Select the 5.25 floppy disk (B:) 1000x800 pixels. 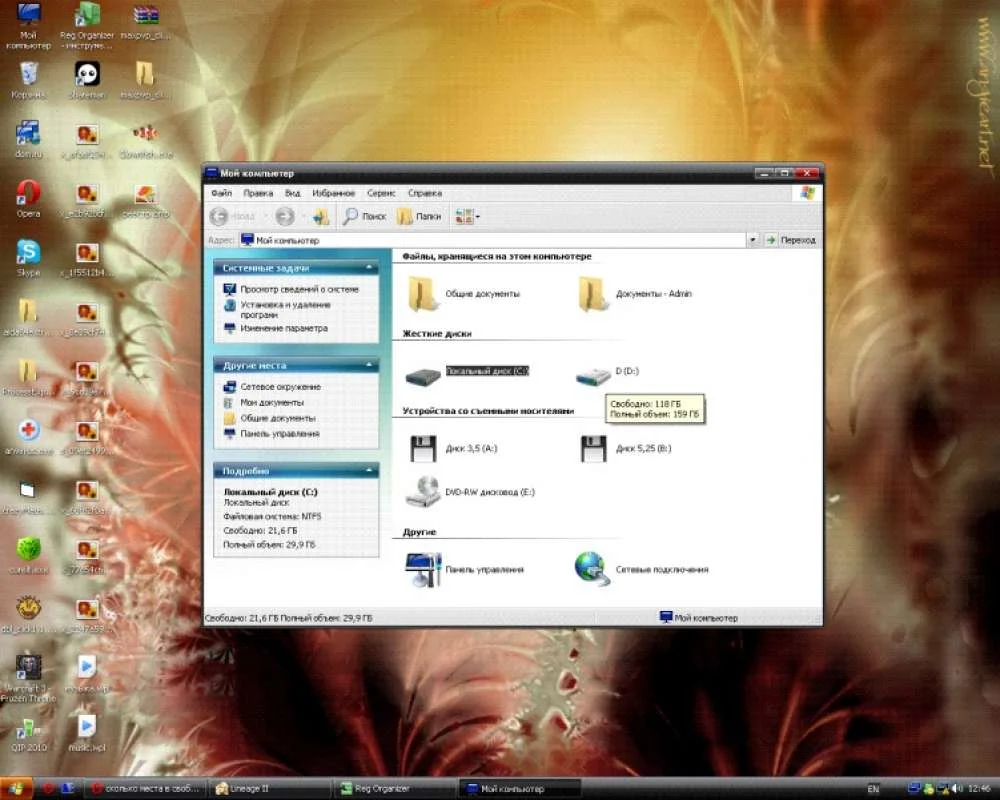pyautogui.click(x=594, y=447)
